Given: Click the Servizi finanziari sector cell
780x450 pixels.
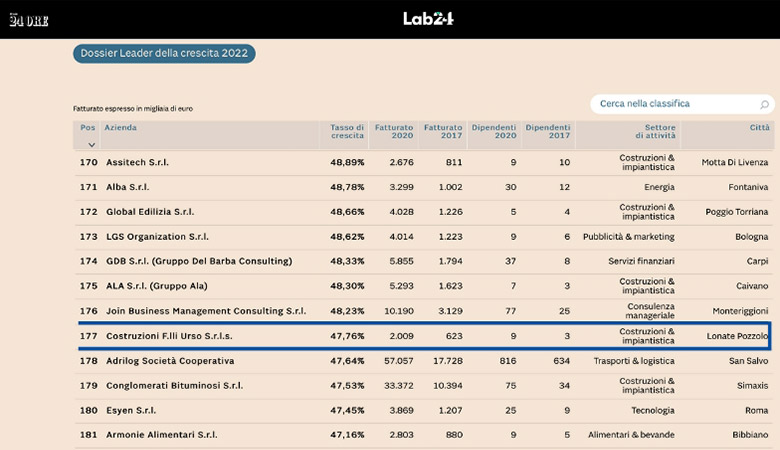Looking at the screenshot, I should point(641,261).
